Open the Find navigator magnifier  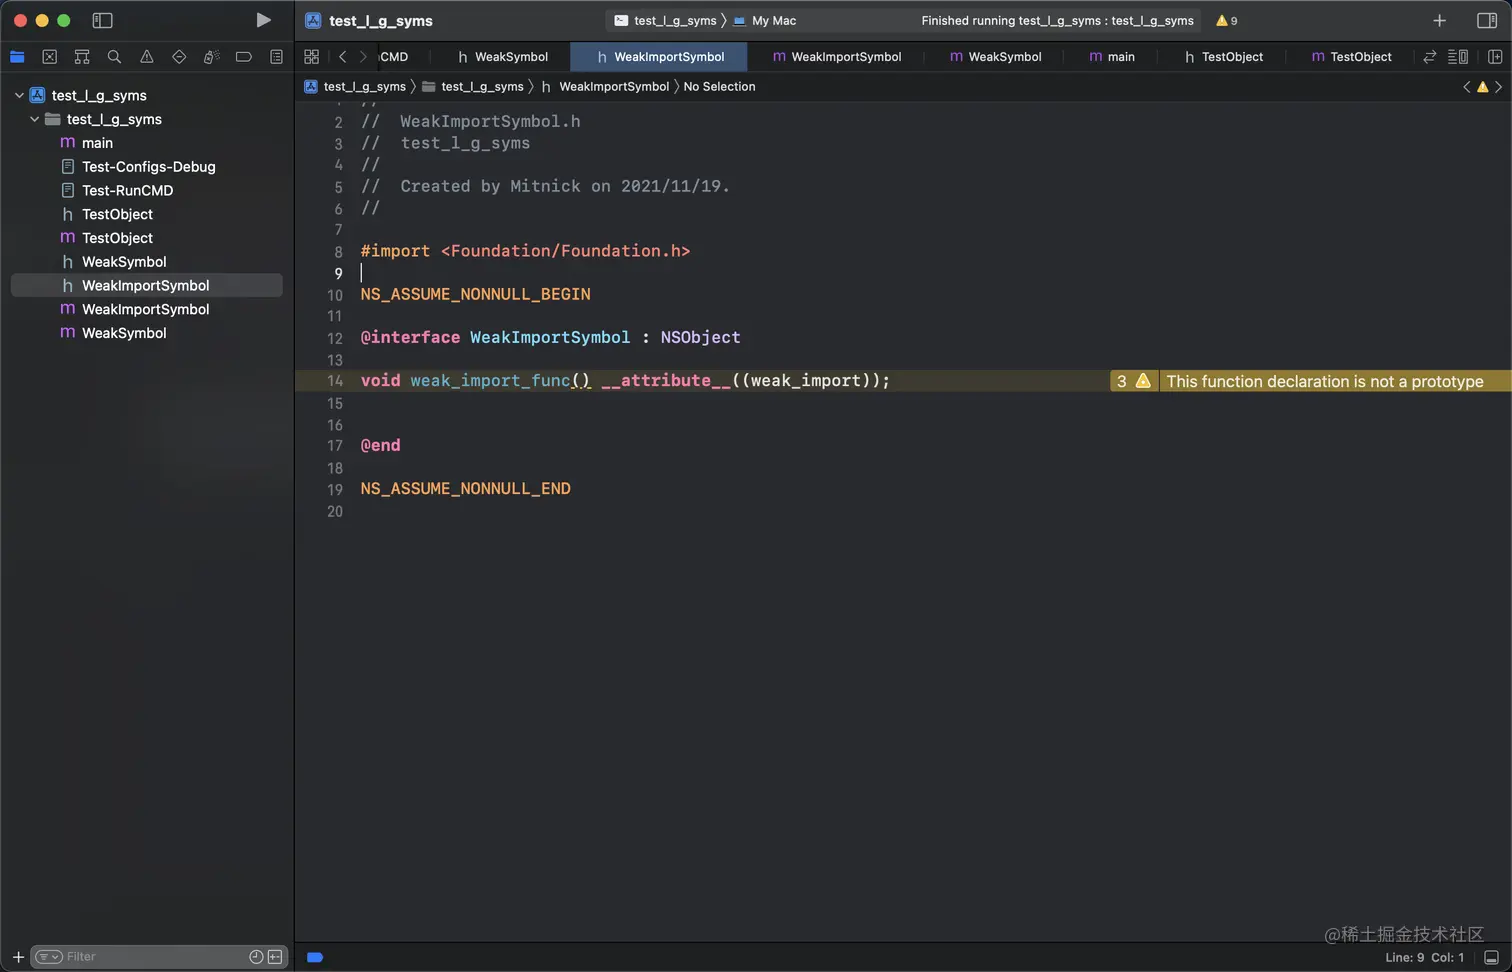point(114,57)
